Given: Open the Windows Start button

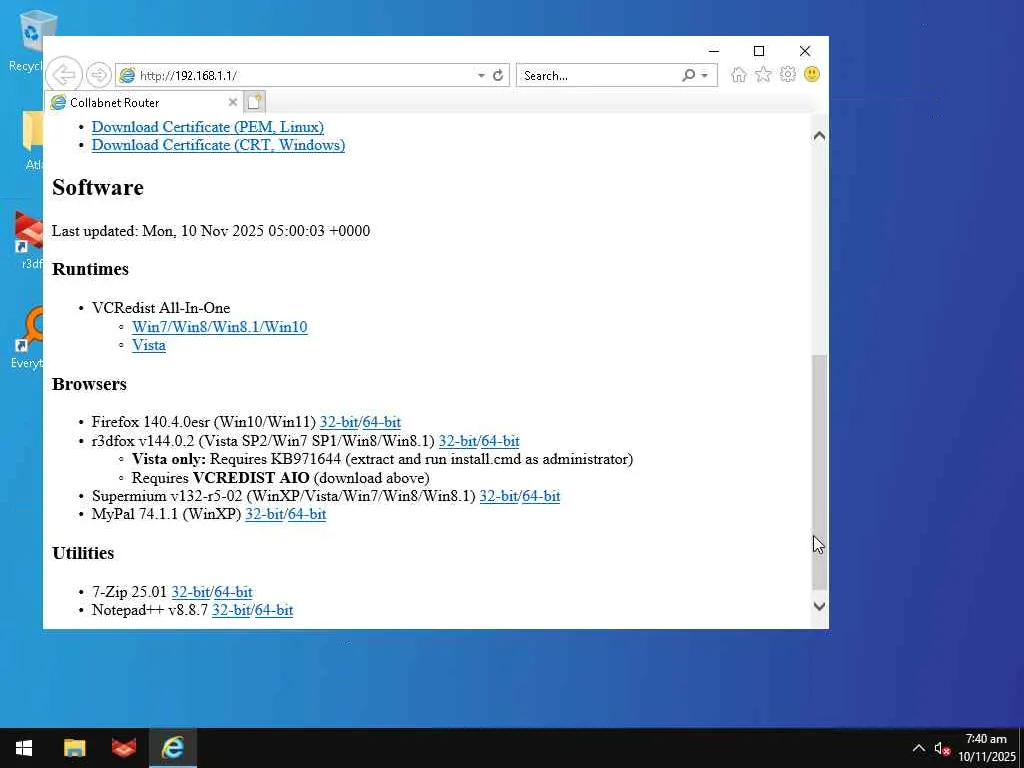Looking at the screenshot, I should pyautogui.click(x=24, y=748).
